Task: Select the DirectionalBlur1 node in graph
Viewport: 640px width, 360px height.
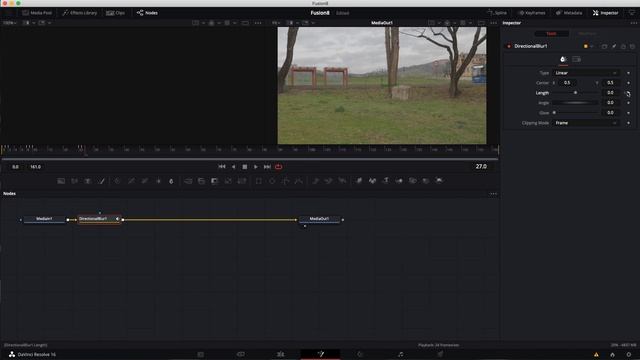Action: tap(99, 219)
